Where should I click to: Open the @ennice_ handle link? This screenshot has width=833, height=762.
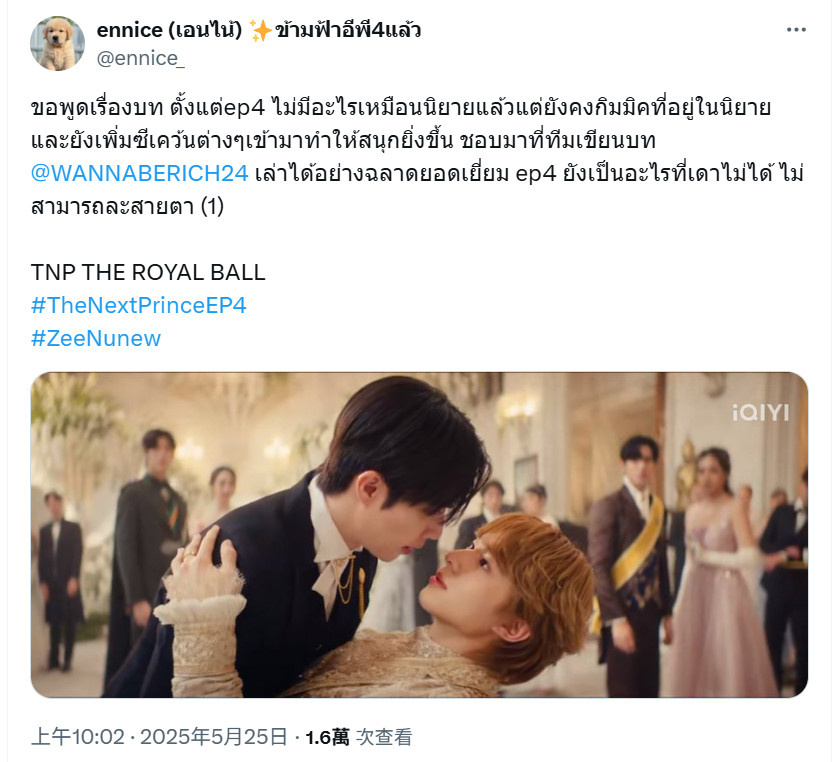pyautogui.click(x=141, y=58)
